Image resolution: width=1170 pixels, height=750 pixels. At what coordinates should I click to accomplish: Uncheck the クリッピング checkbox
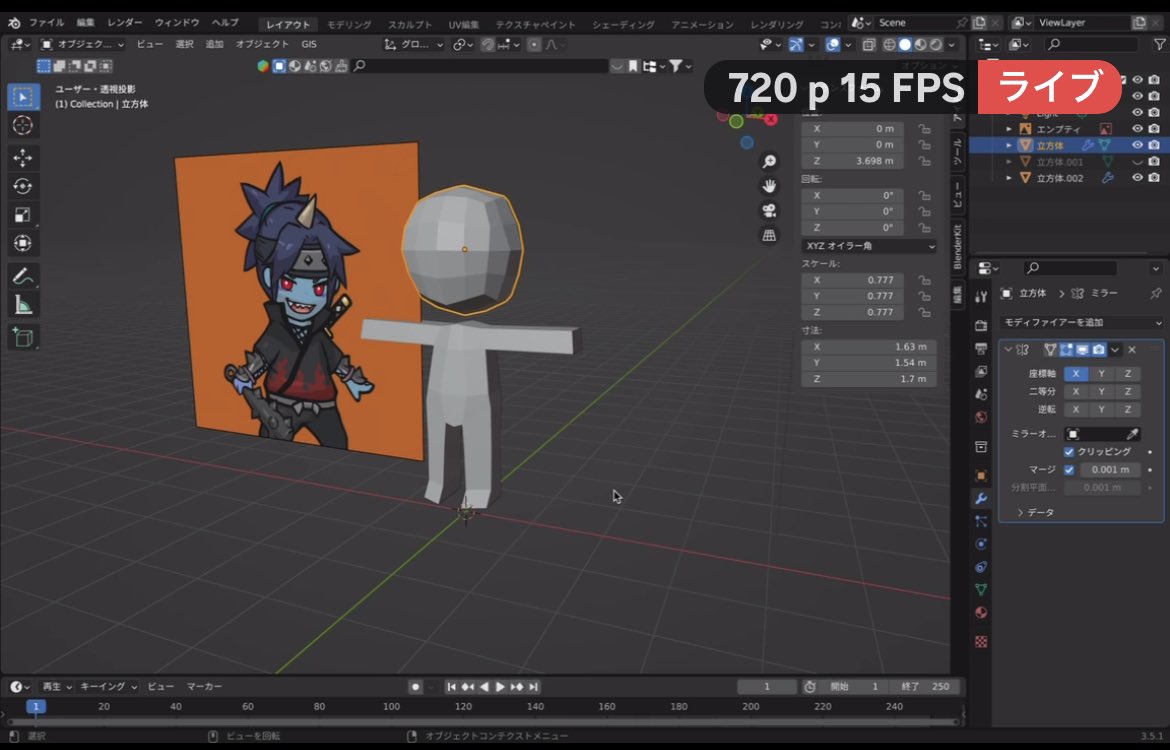click(x=1069, y=451)
